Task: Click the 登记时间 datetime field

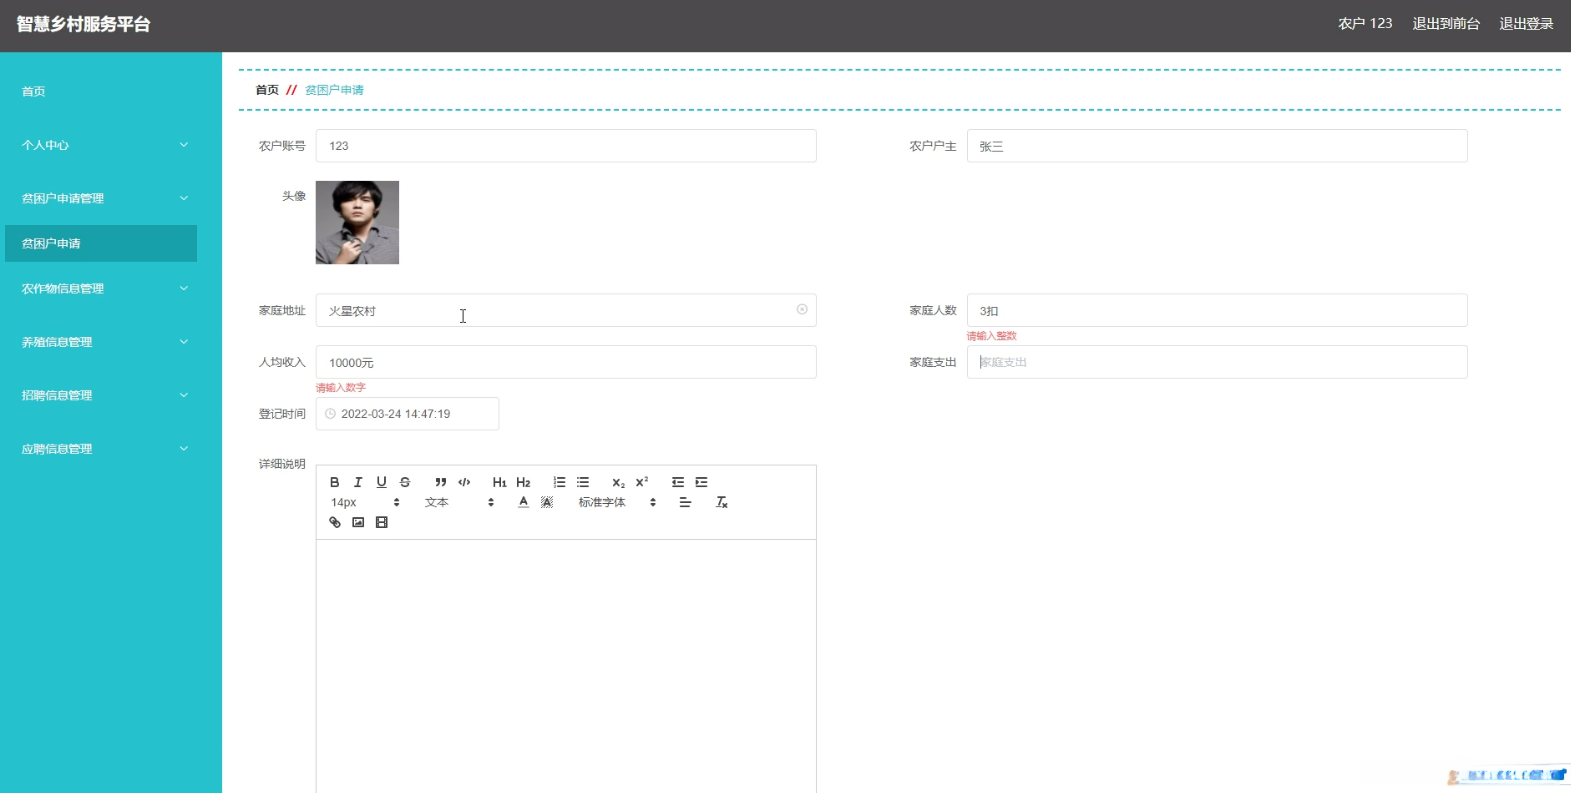Action: tap(407, 414)
